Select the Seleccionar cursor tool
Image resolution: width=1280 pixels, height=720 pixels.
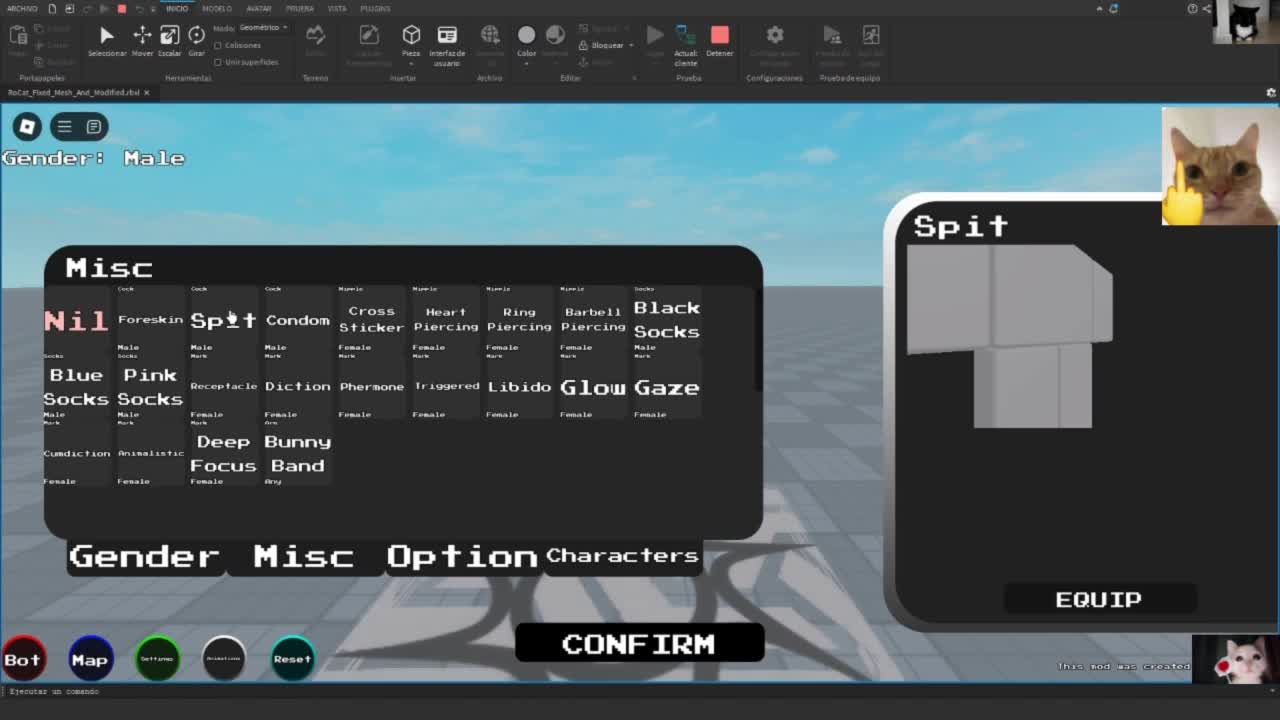point(106,38)
